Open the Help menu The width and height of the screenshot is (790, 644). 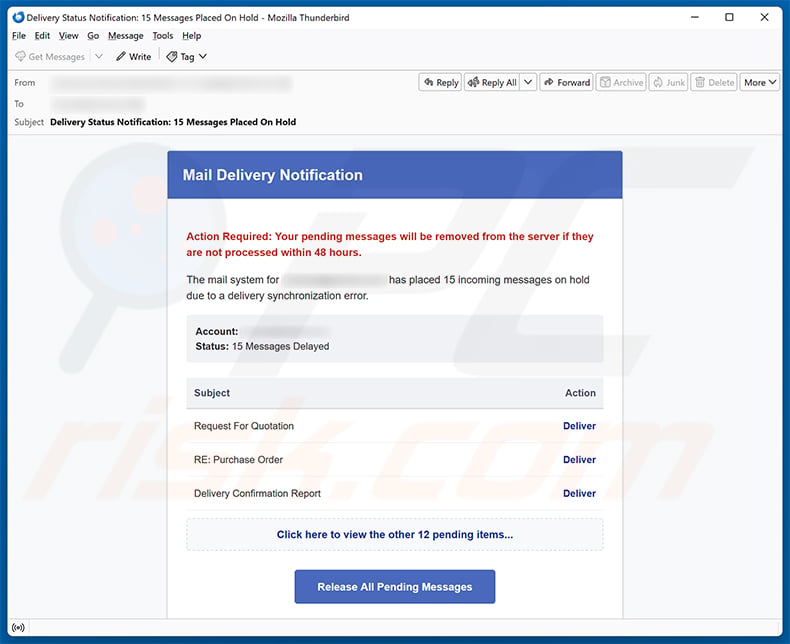pos(191,36)
